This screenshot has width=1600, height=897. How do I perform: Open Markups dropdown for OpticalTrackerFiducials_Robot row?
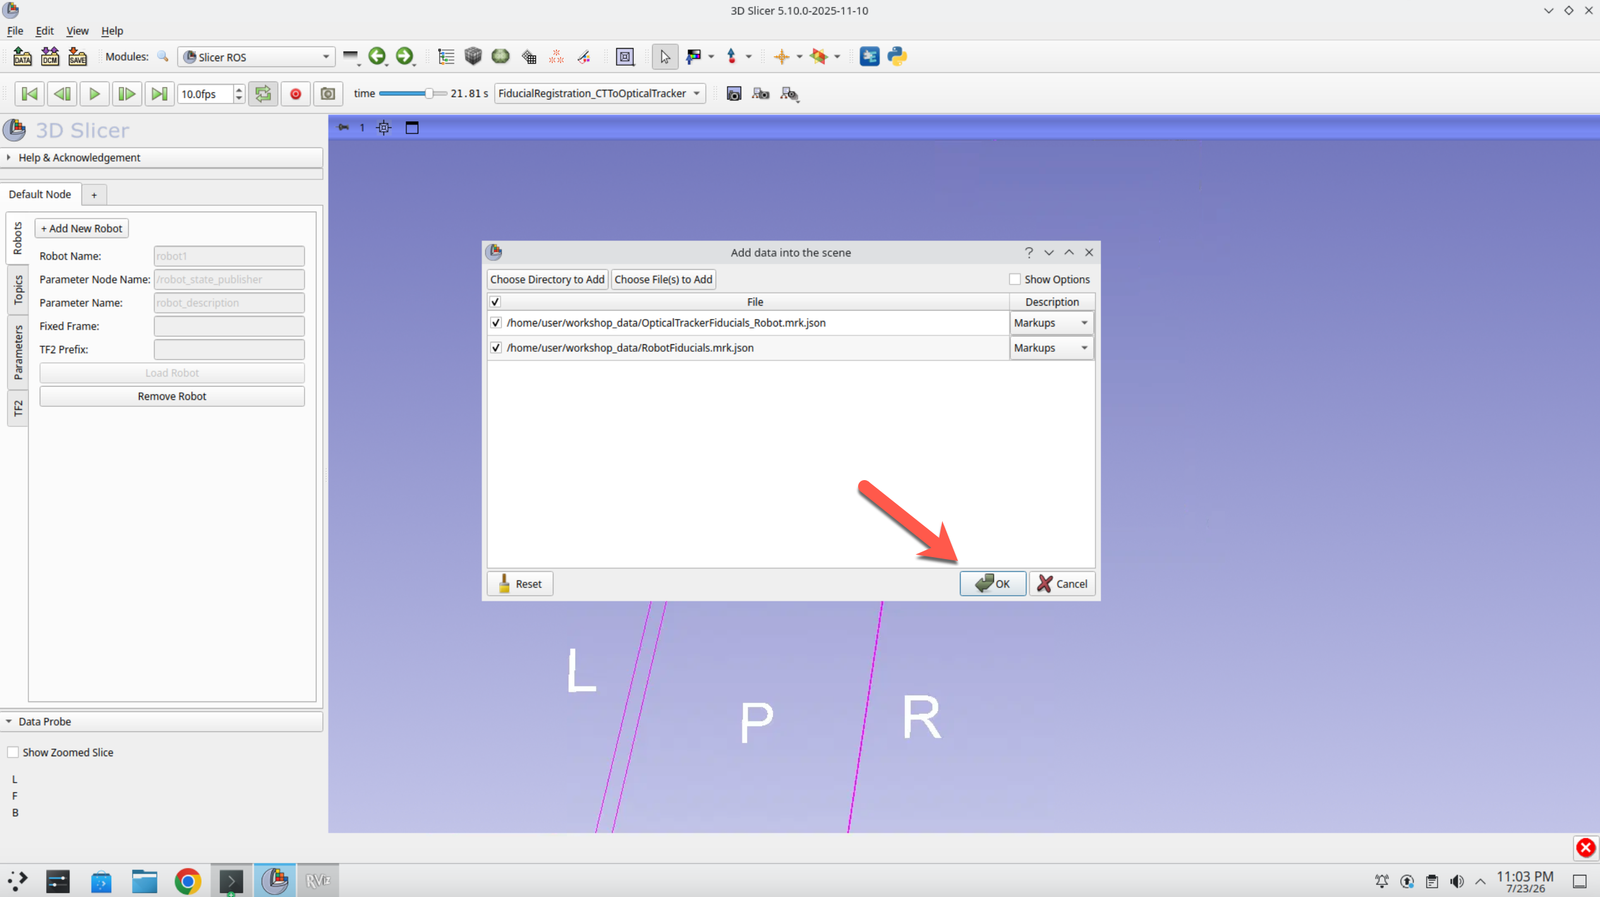click(1051, 323)
